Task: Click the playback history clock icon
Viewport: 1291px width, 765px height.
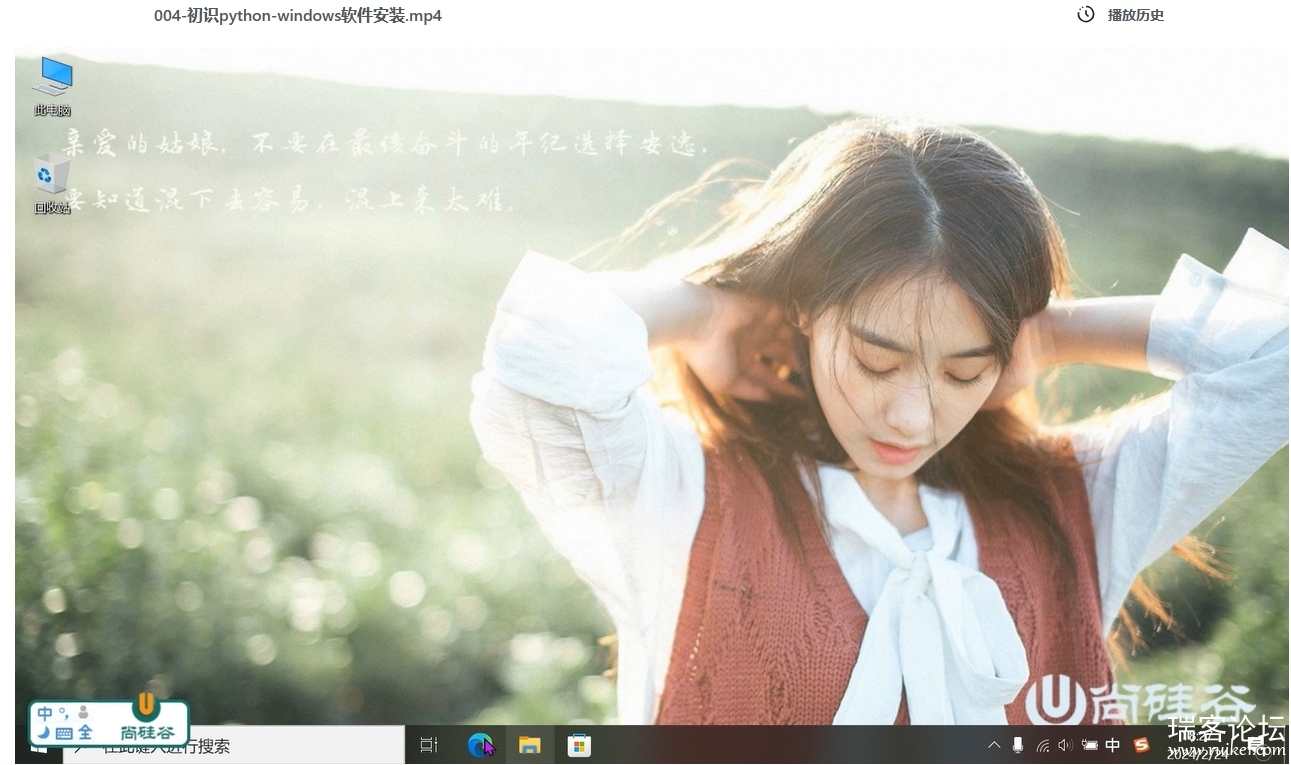Action: 1085,15
